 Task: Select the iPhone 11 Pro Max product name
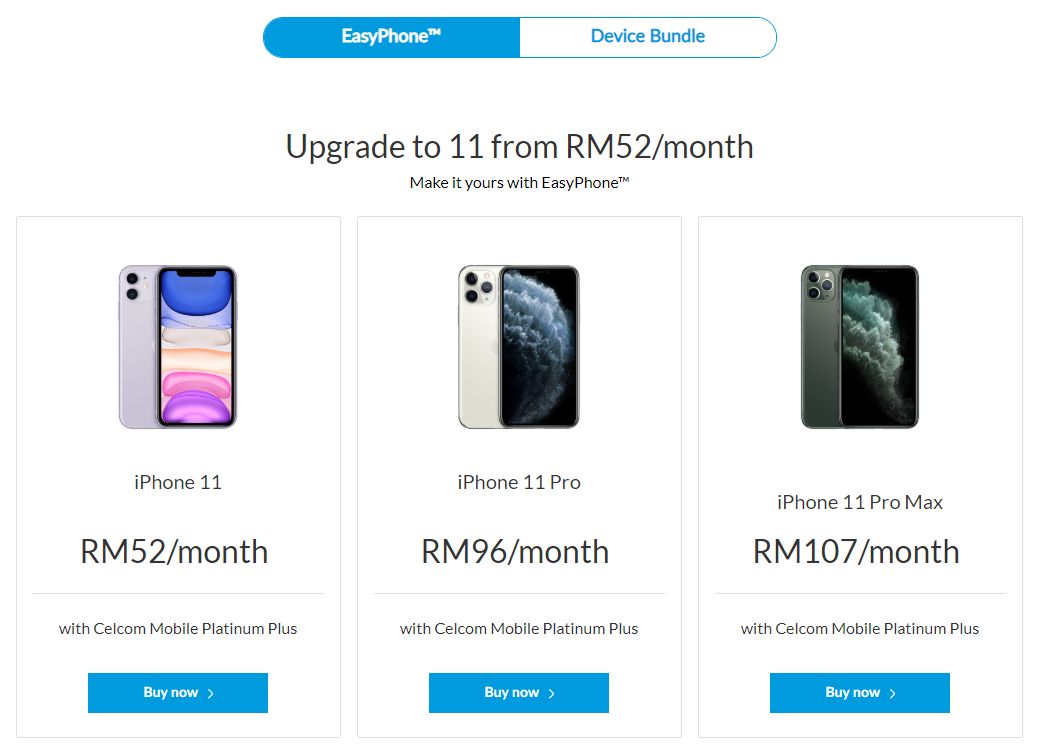(860, 502)
